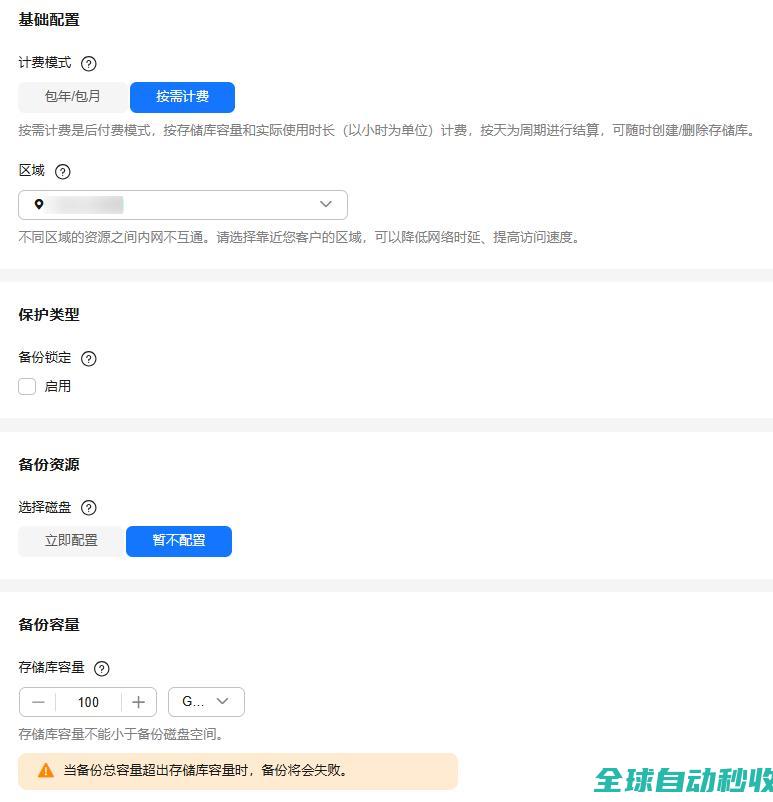The height and width of the screenshot is (802, 773).
Task: Choose the 立即配置 disk option
Action: [71, 541]
